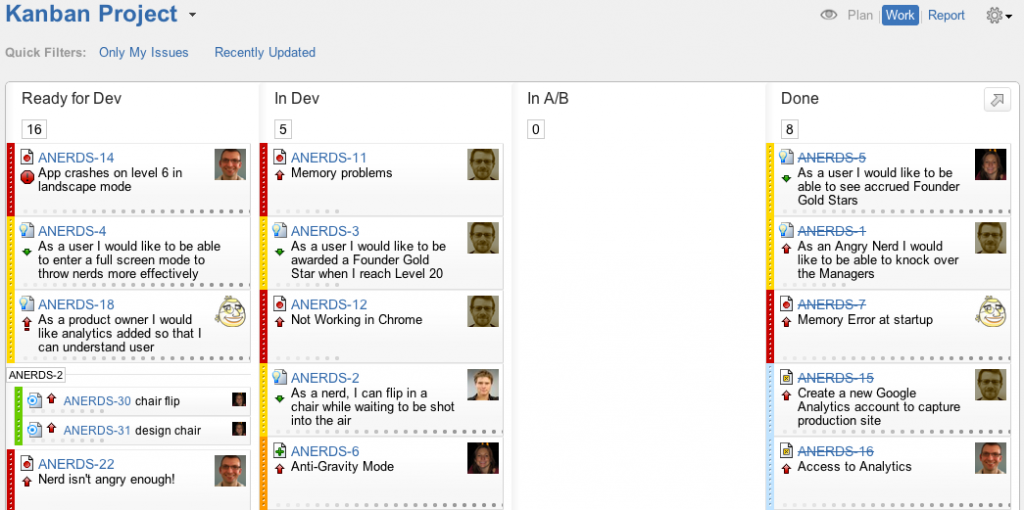Open the ANERDS-11 issue link
1024x510 pixels.
(x=329, y=158)
